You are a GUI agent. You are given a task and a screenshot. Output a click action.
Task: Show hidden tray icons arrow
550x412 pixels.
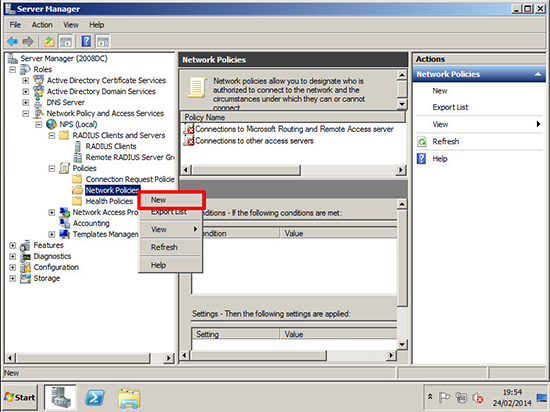430,397
